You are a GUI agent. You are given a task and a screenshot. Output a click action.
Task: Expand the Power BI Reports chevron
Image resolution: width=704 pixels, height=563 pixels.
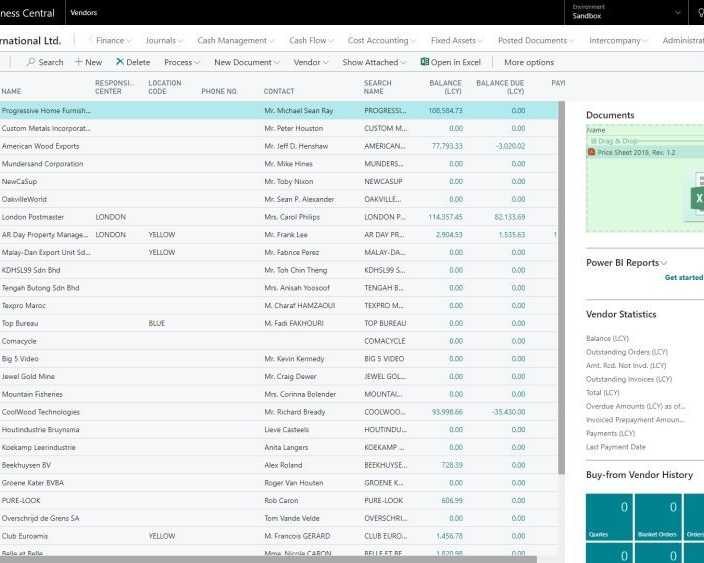pyautogui.click(x=664, y=263)
